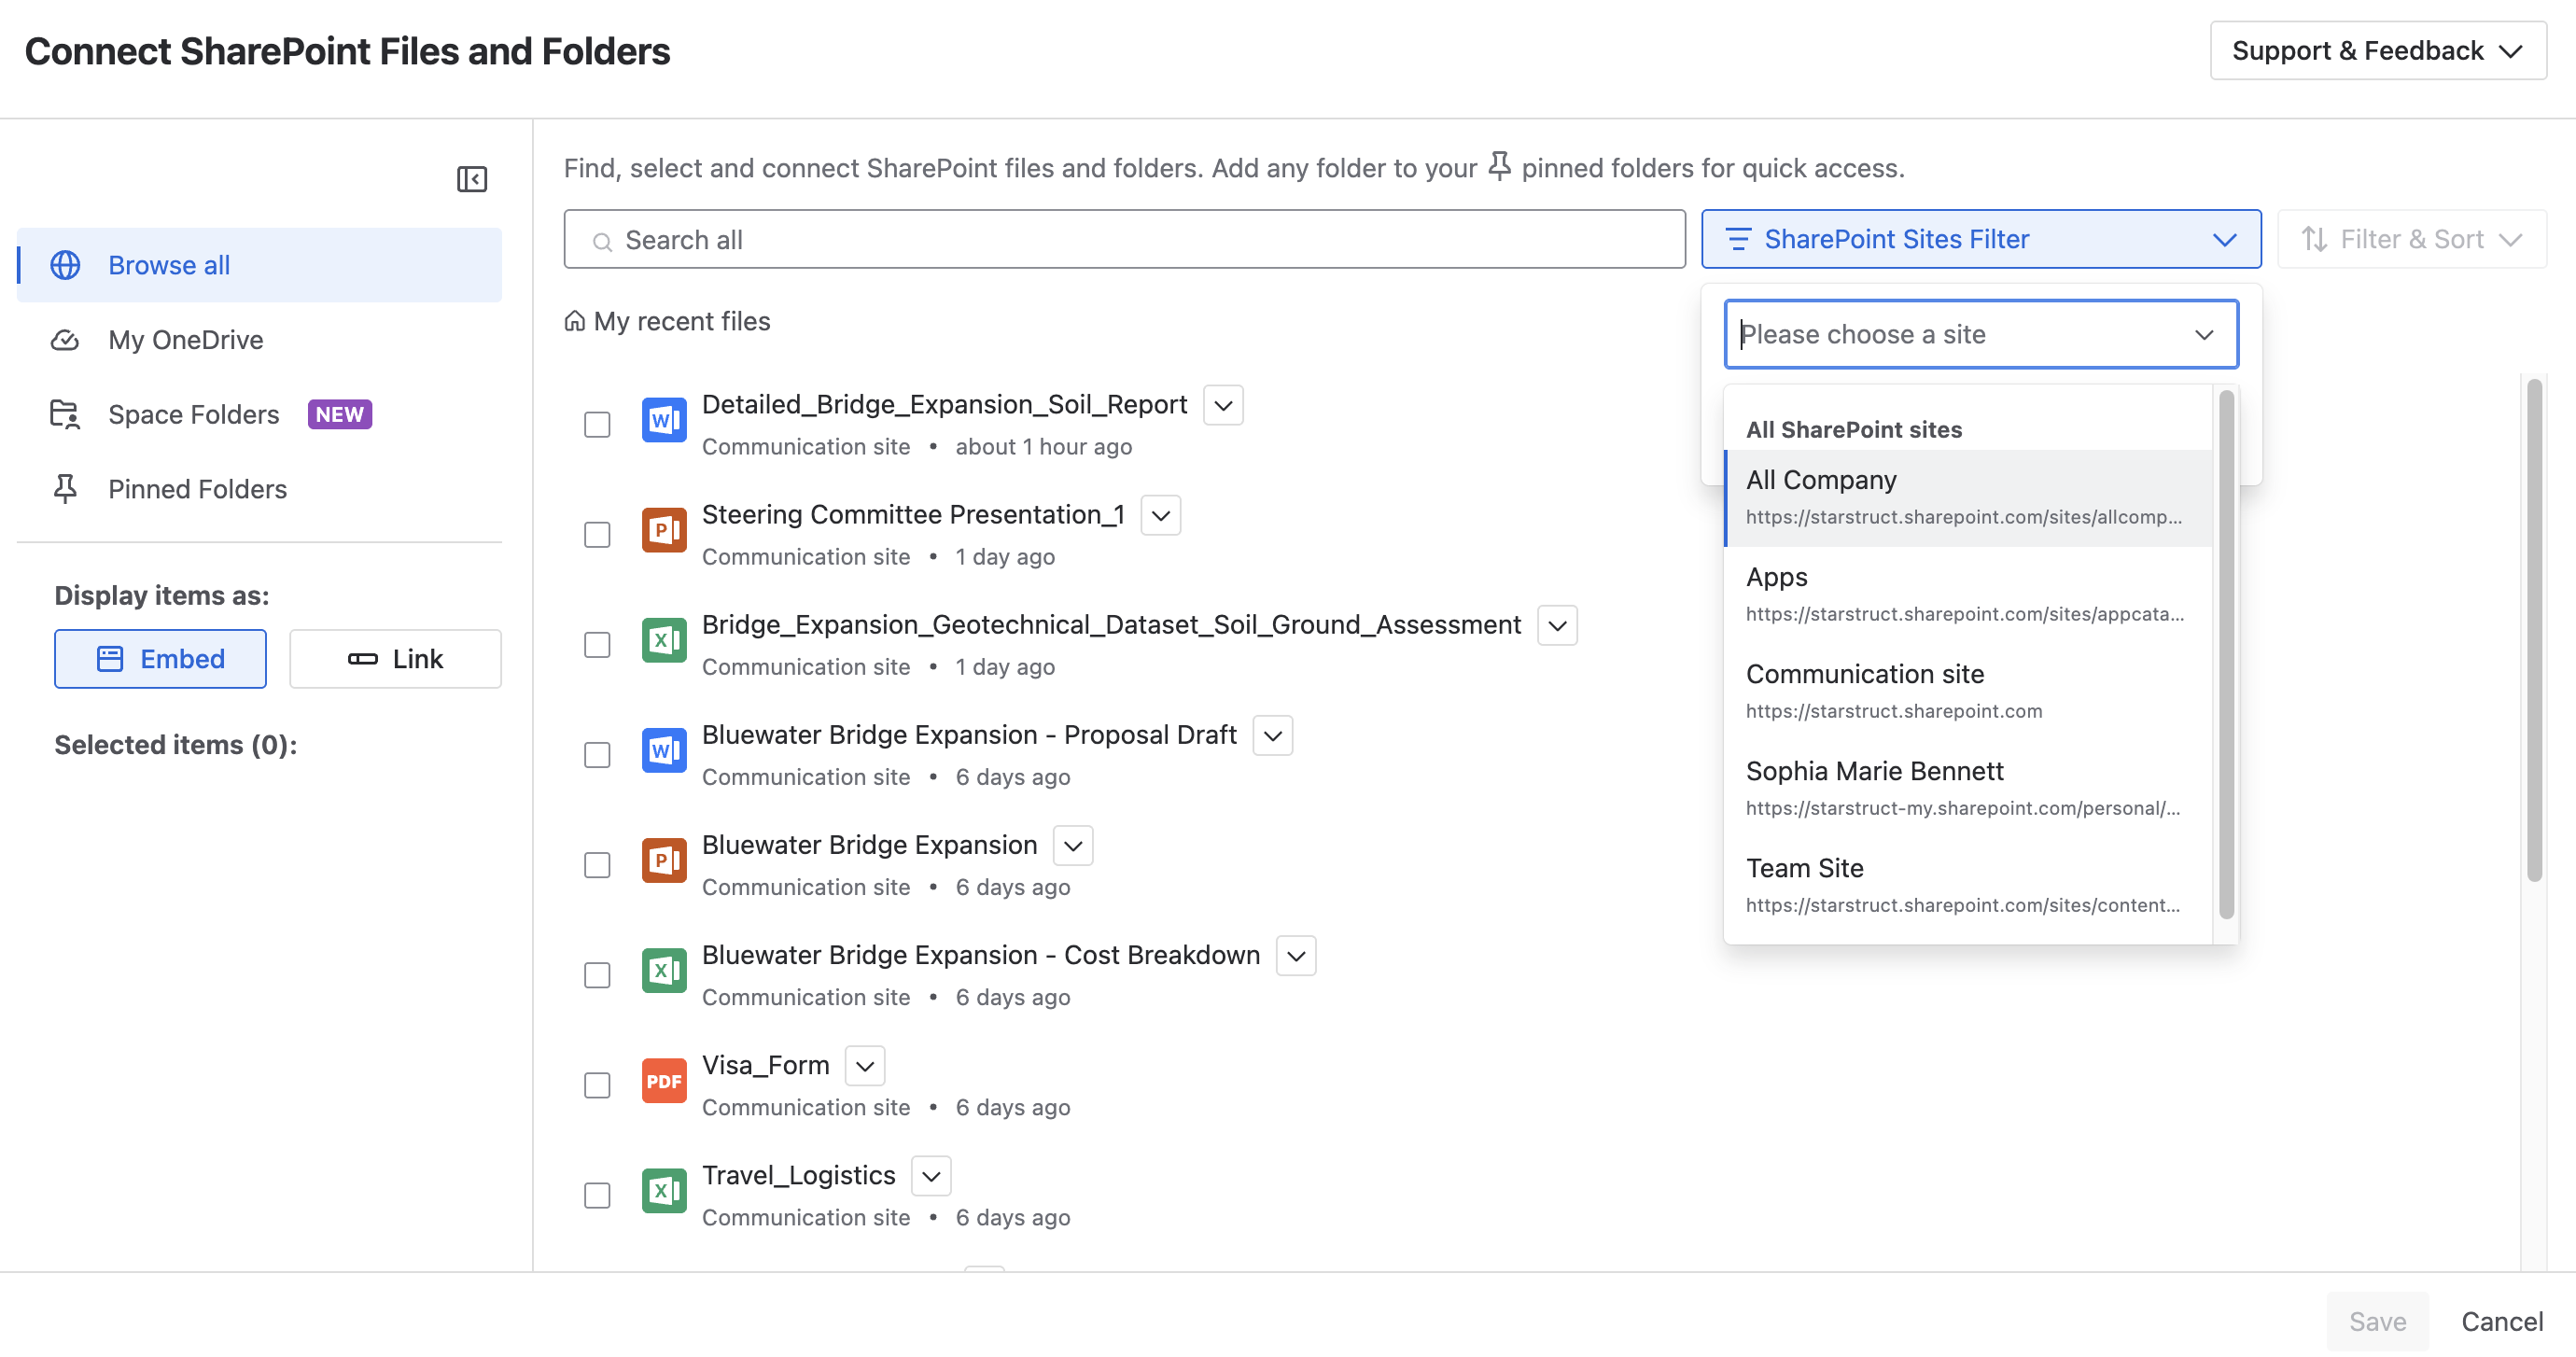Click the site dropdown list scrollbar
This screenshot has width=2576, height=1357.
[2226, 655]
